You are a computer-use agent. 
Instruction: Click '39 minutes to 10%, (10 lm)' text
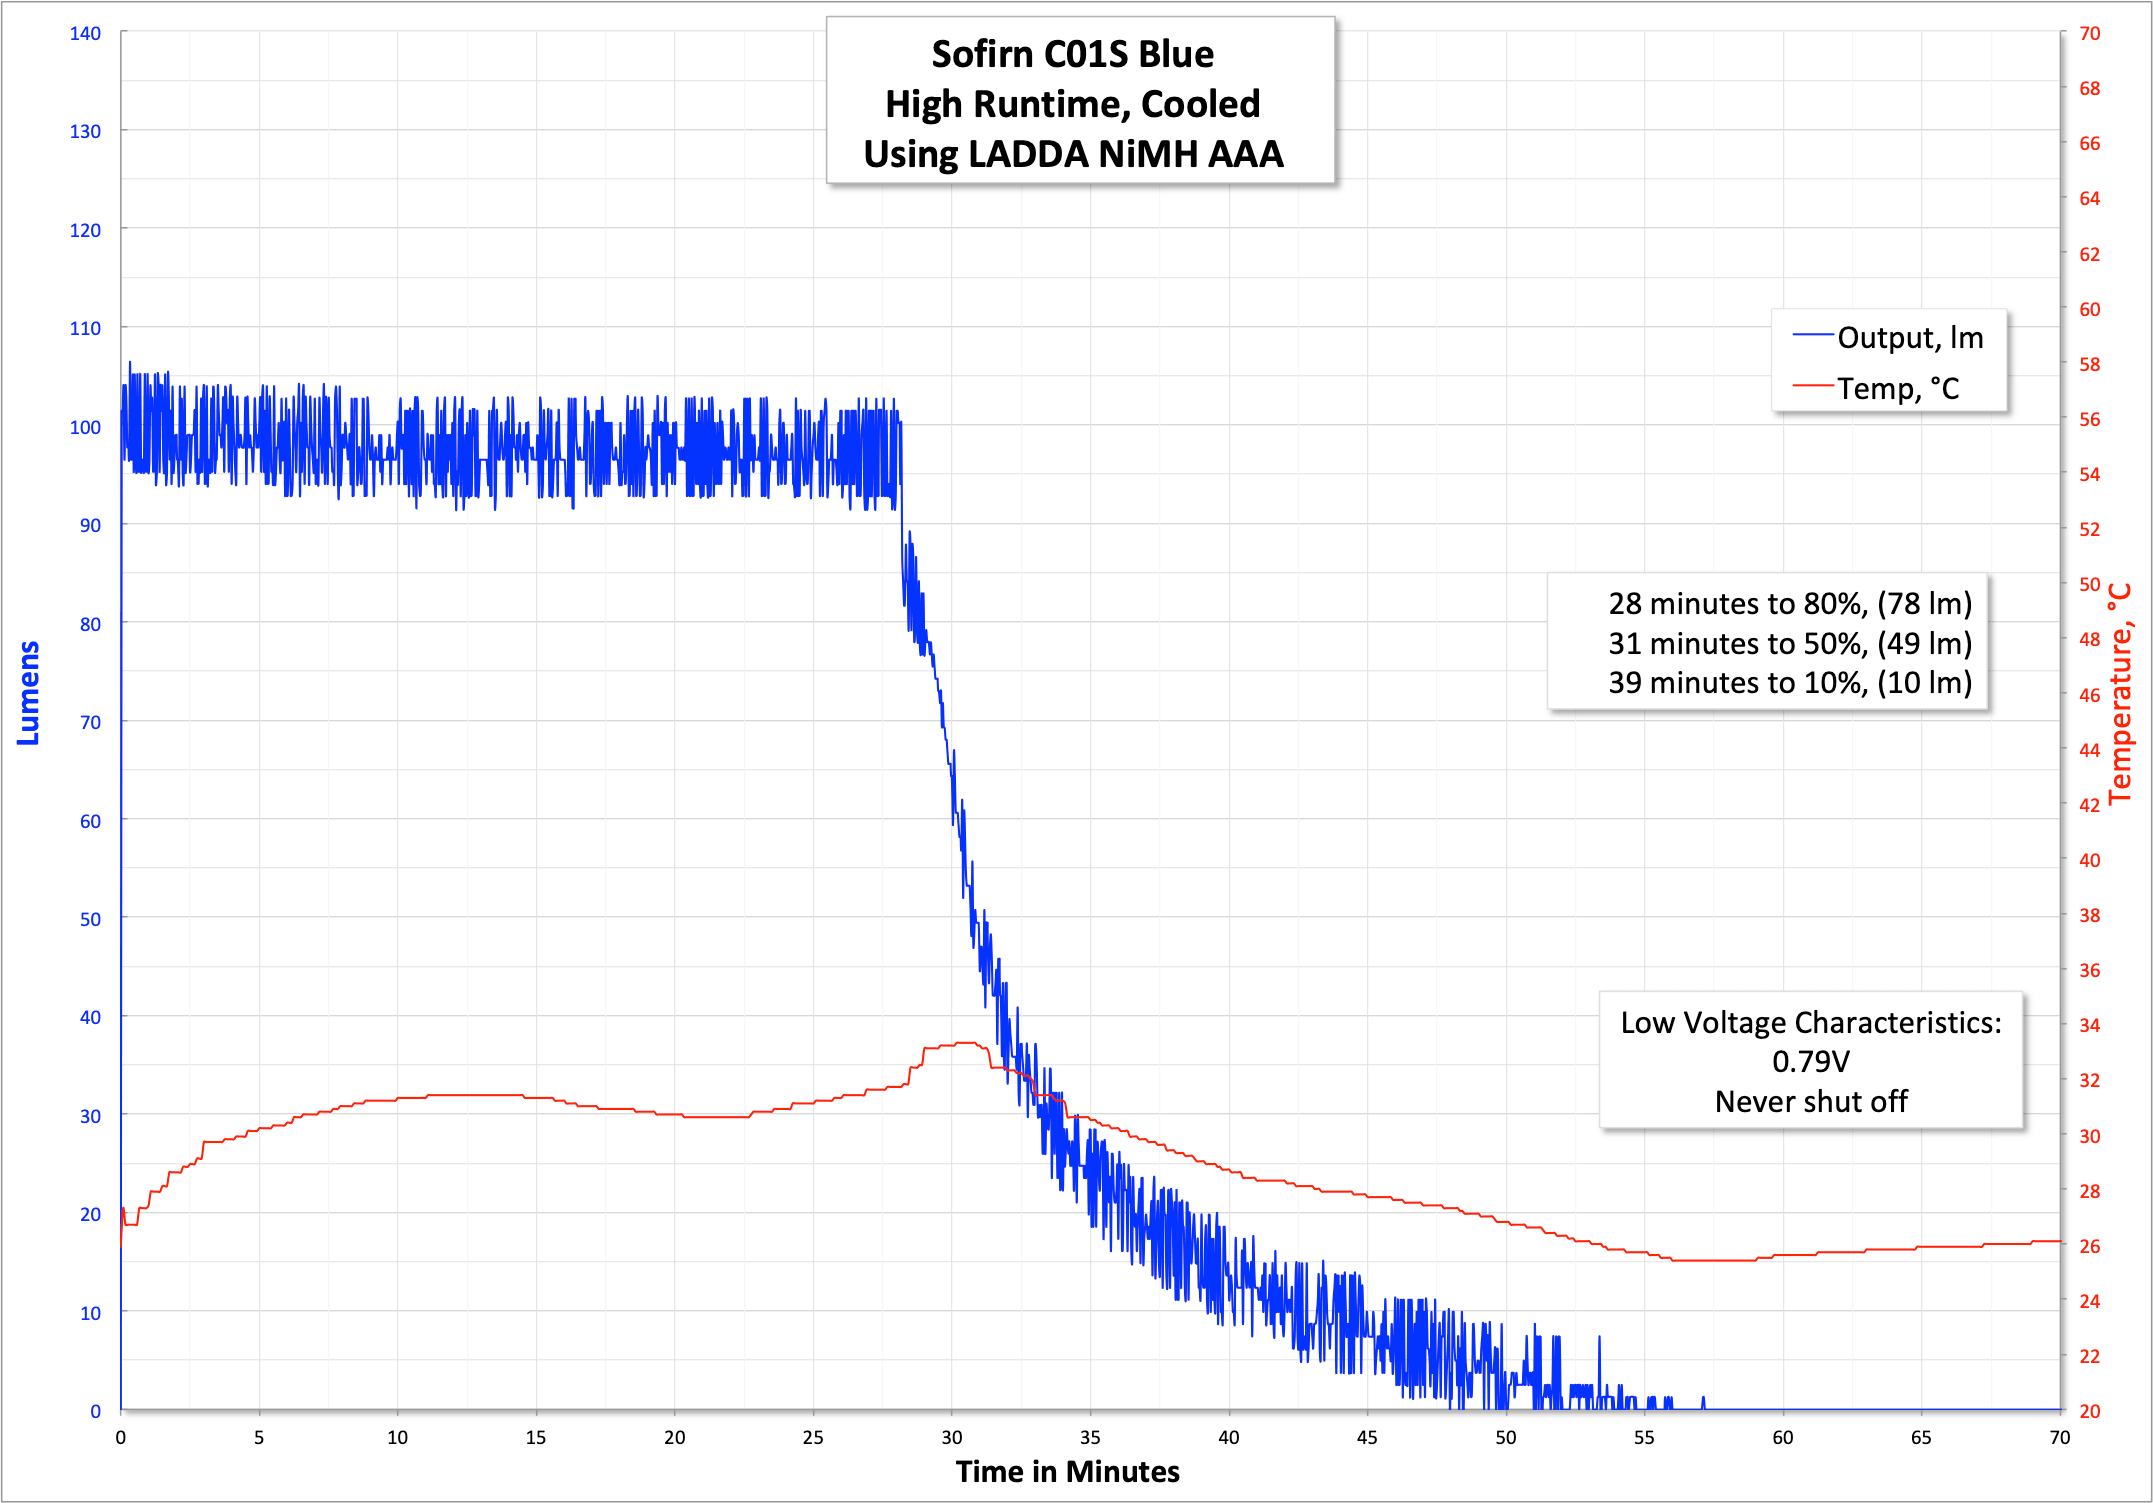(1789, 682)
